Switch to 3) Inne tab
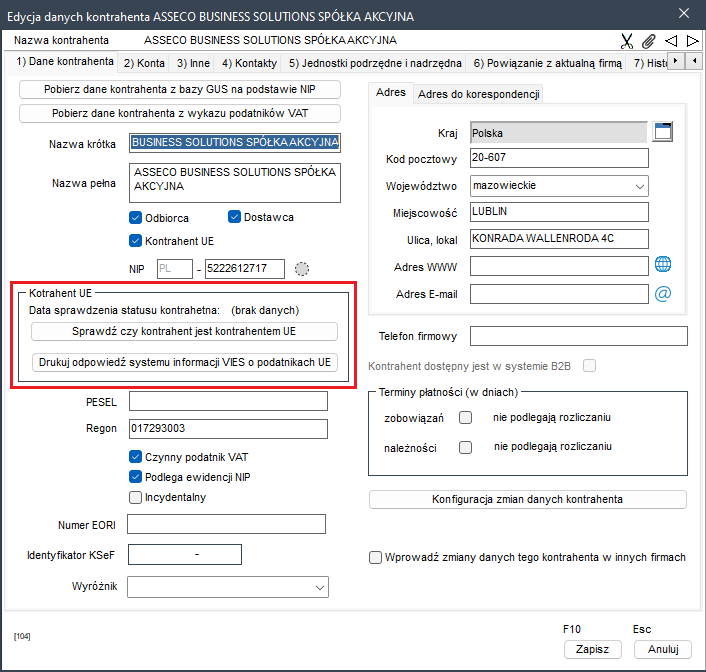The height and width of the screenshot is (672, 706). pos(193,63)
